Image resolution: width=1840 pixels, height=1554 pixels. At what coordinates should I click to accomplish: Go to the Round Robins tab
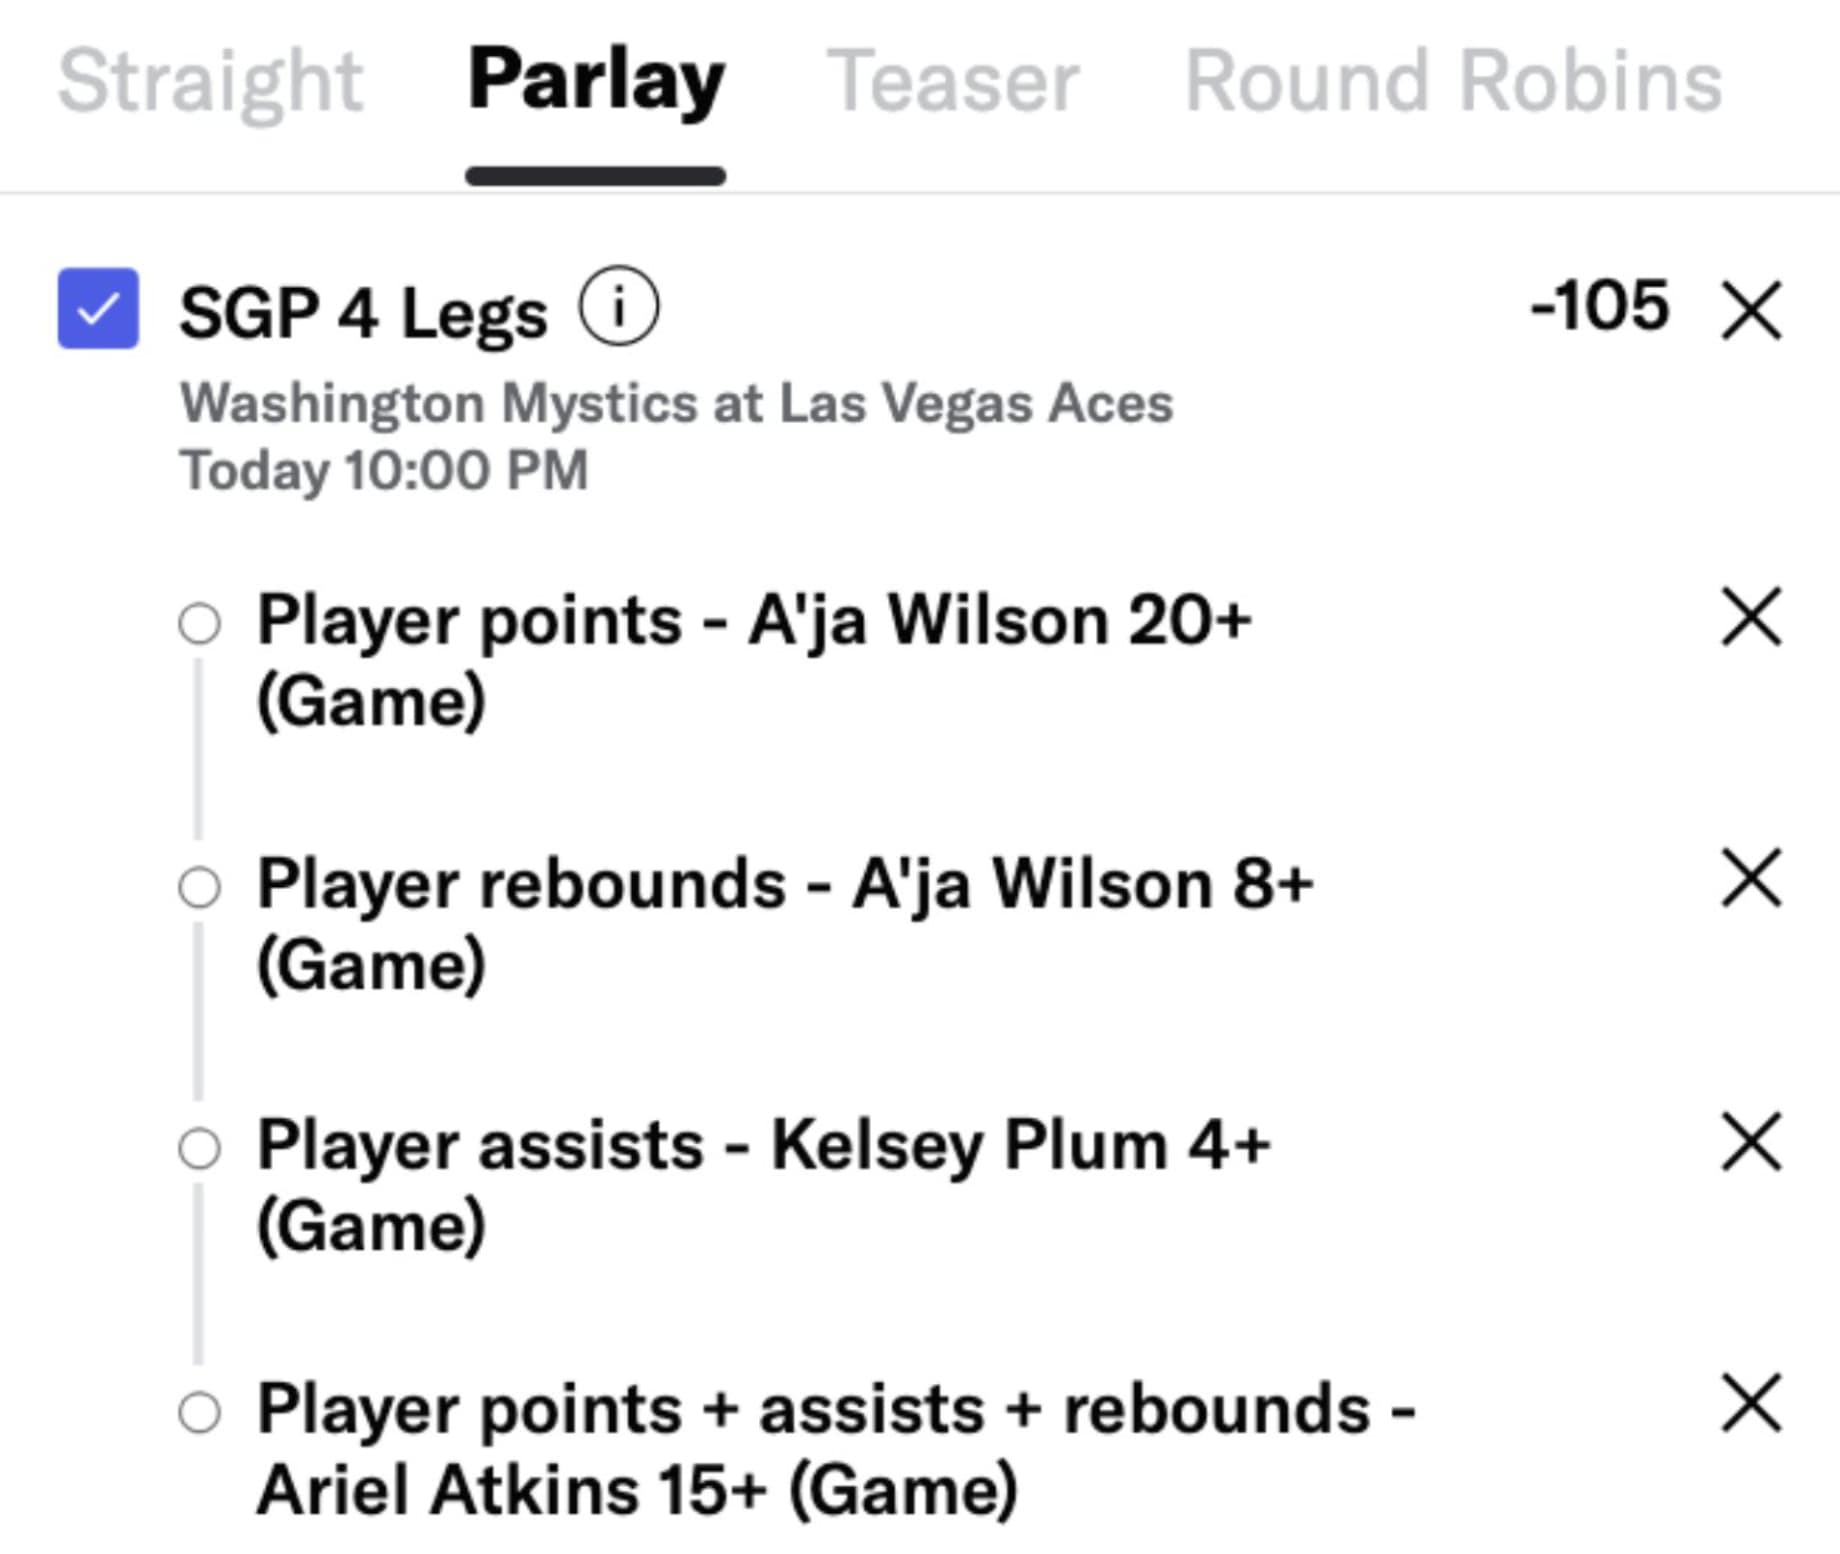1453,82
